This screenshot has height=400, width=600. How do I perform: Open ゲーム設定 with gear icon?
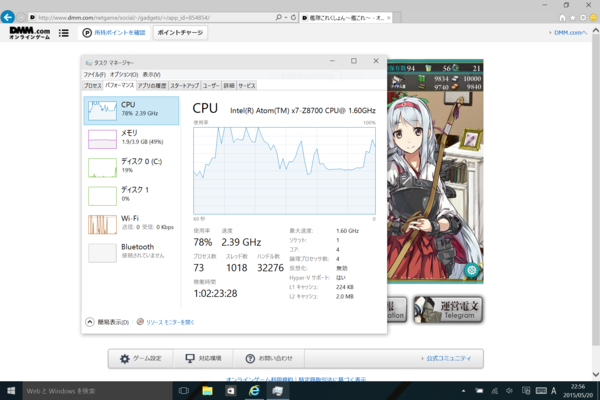(140, 359)
